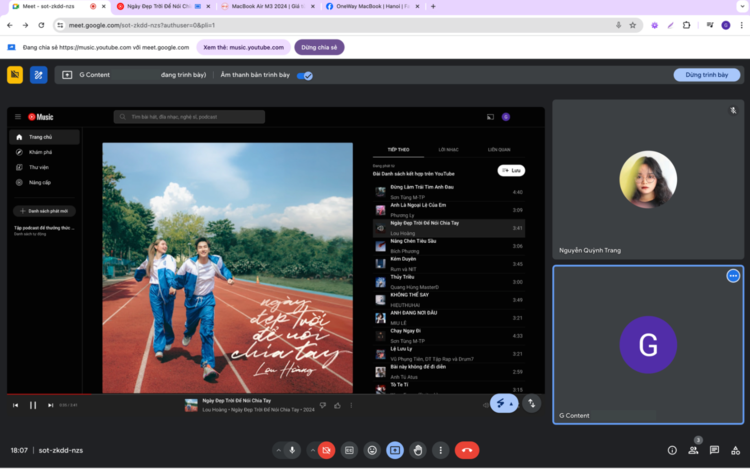This screenshot has width=750, height=469.
Task: Click the present screen button in controls
Action: 395,450
